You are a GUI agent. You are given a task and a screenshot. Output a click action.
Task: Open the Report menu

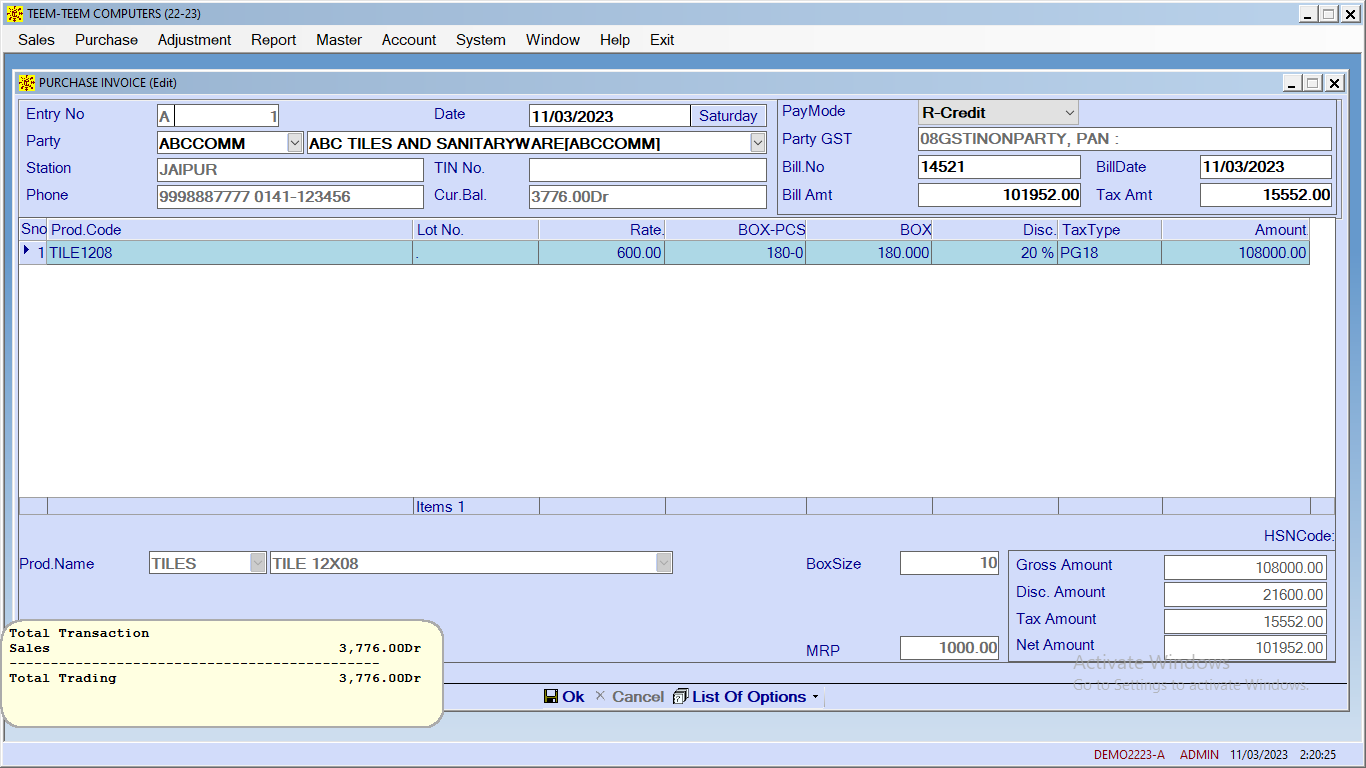point(273,40)
